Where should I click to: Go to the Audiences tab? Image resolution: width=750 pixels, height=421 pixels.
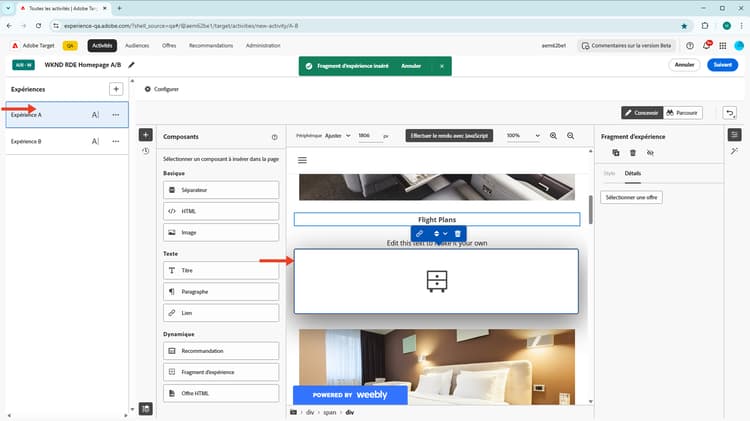coord(137,46)
